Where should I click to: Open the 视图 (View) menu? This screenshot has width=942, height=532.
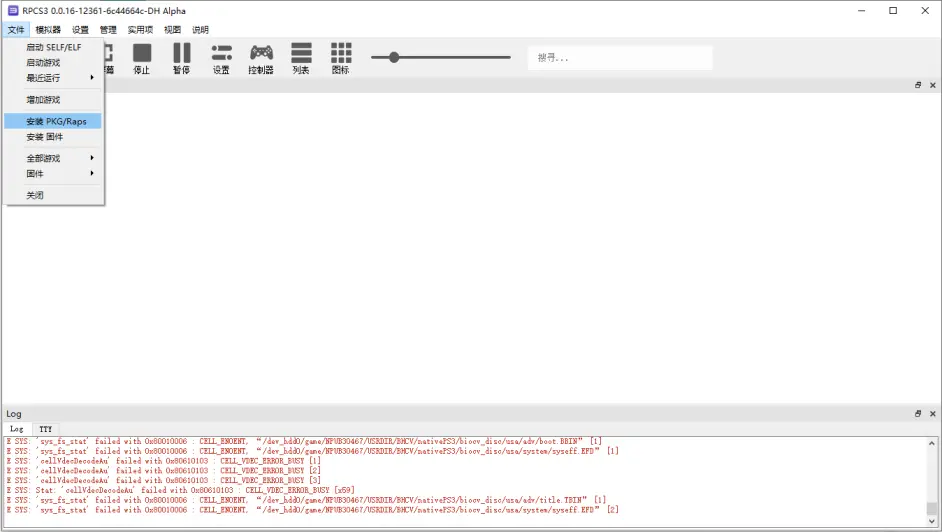point(172,29)
